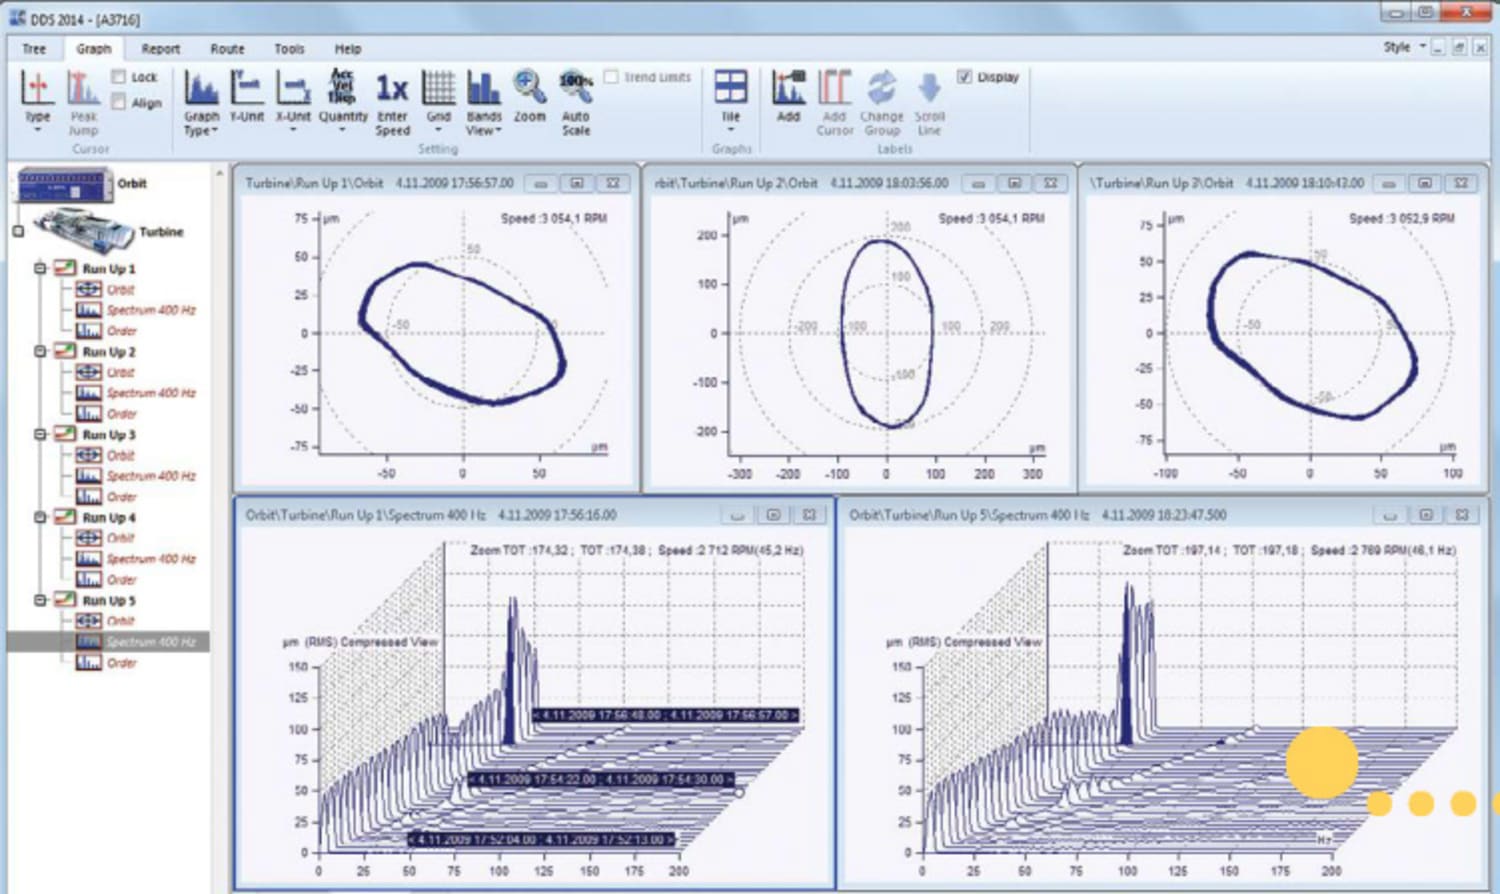Enable the Lock checkbox

tap(119, 77)
